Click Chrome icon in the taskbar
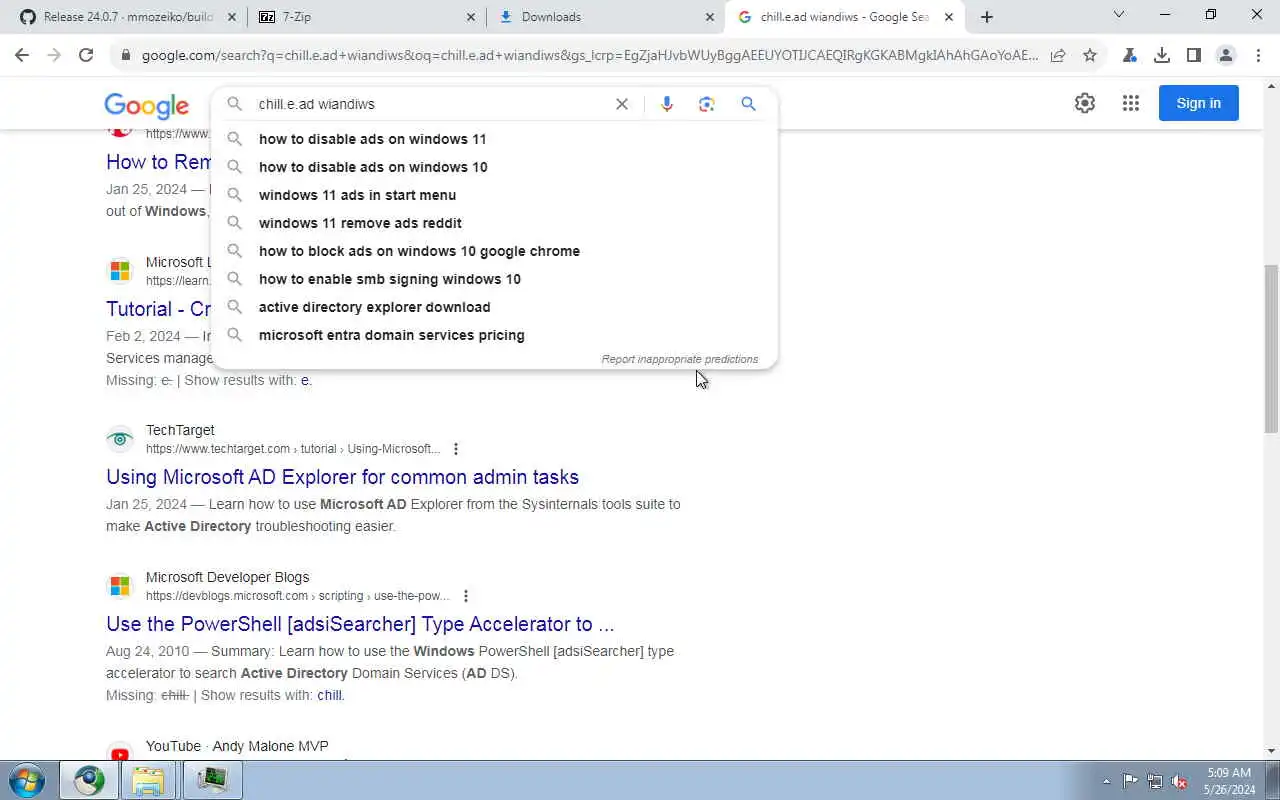Viewport: 1280px width, 800px height. pyautogui.click(x=89, y=780)
